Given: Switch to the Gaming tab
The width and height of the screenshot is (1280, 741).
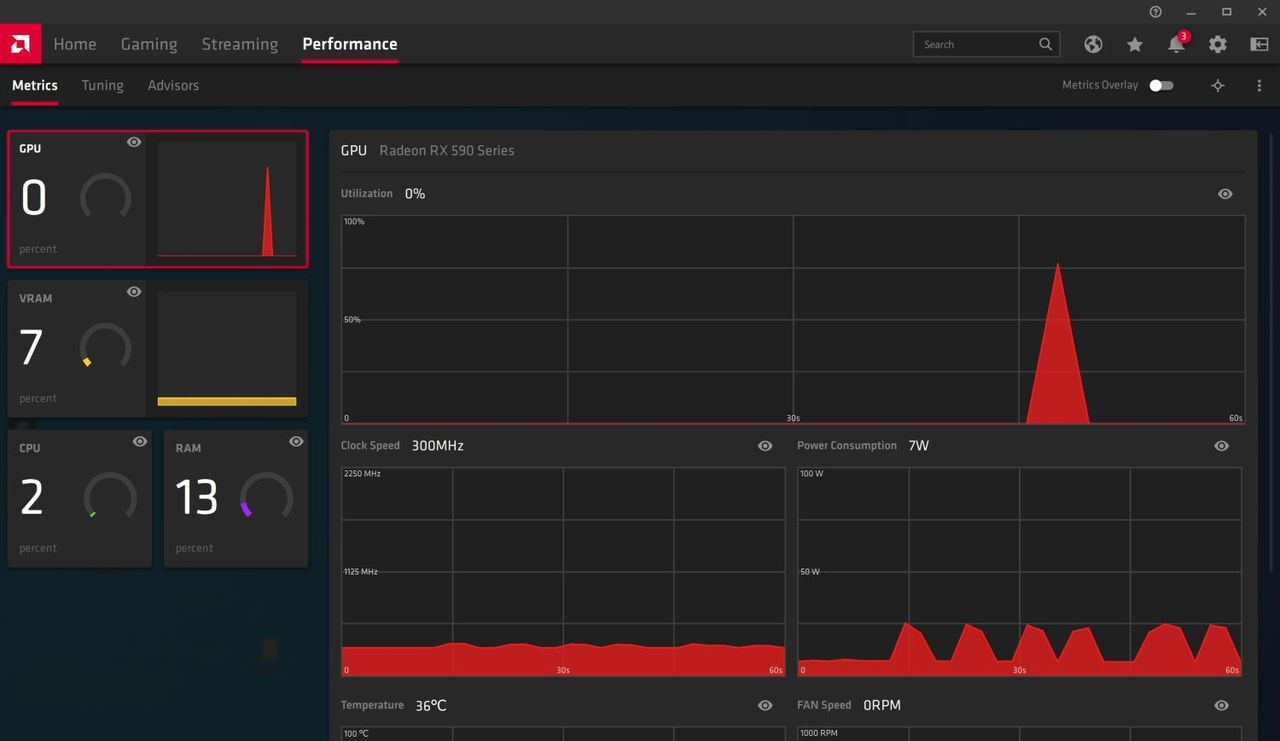Looking at the screenshot, I should tap(149, 44).
